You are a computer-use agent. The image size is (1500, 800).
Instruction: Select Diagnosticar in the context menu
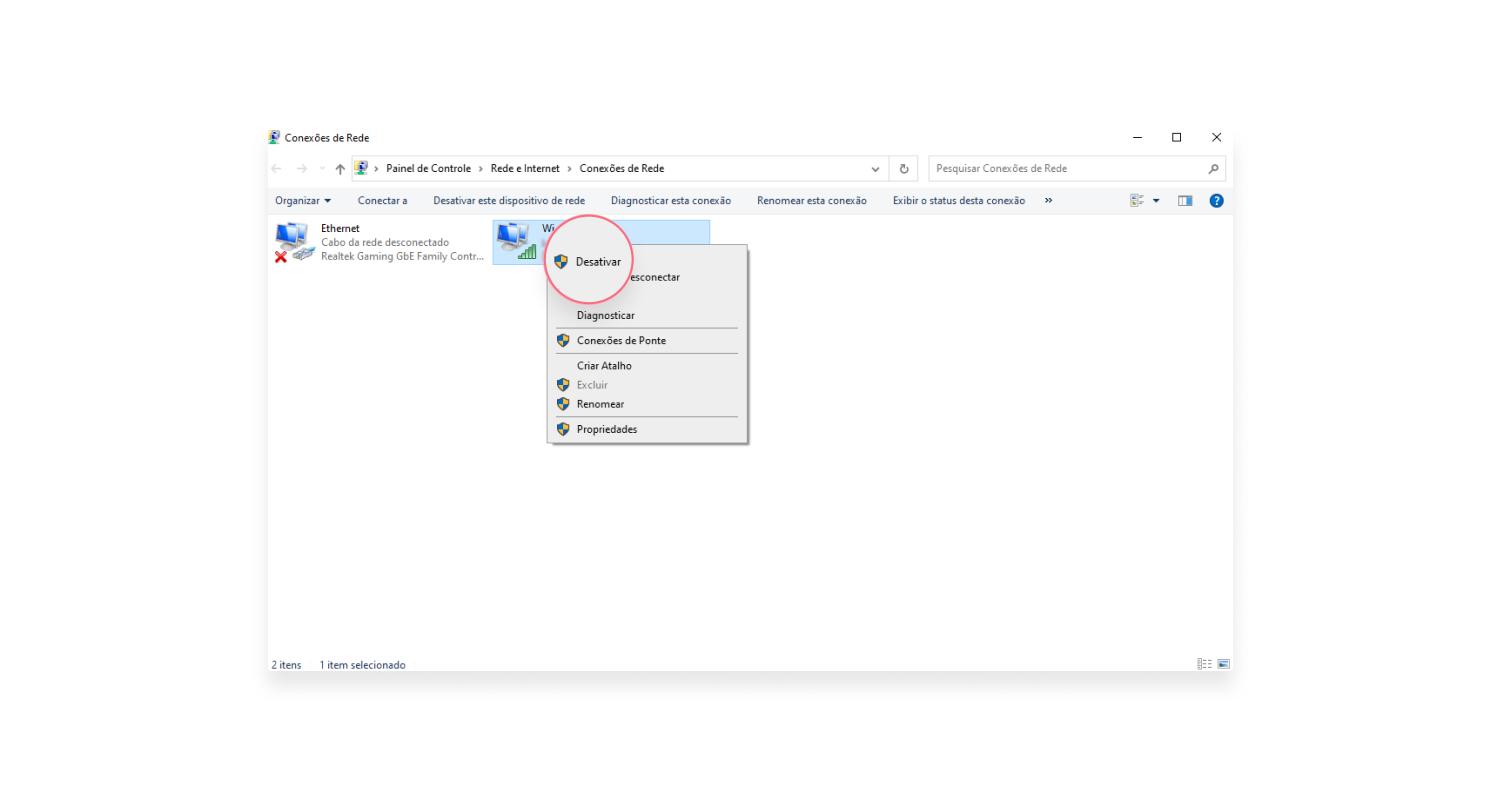(x=605, y=315)
